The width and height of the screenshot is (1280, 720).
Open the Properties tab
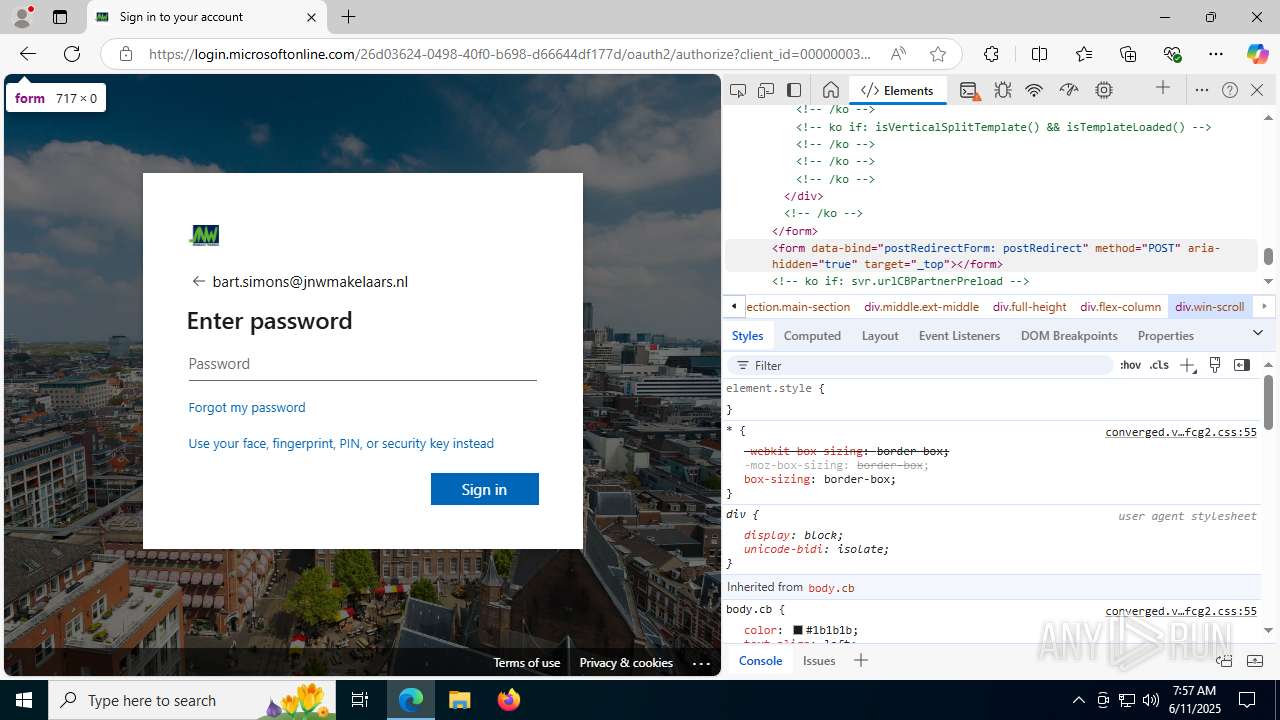[x=1166, y=335]
